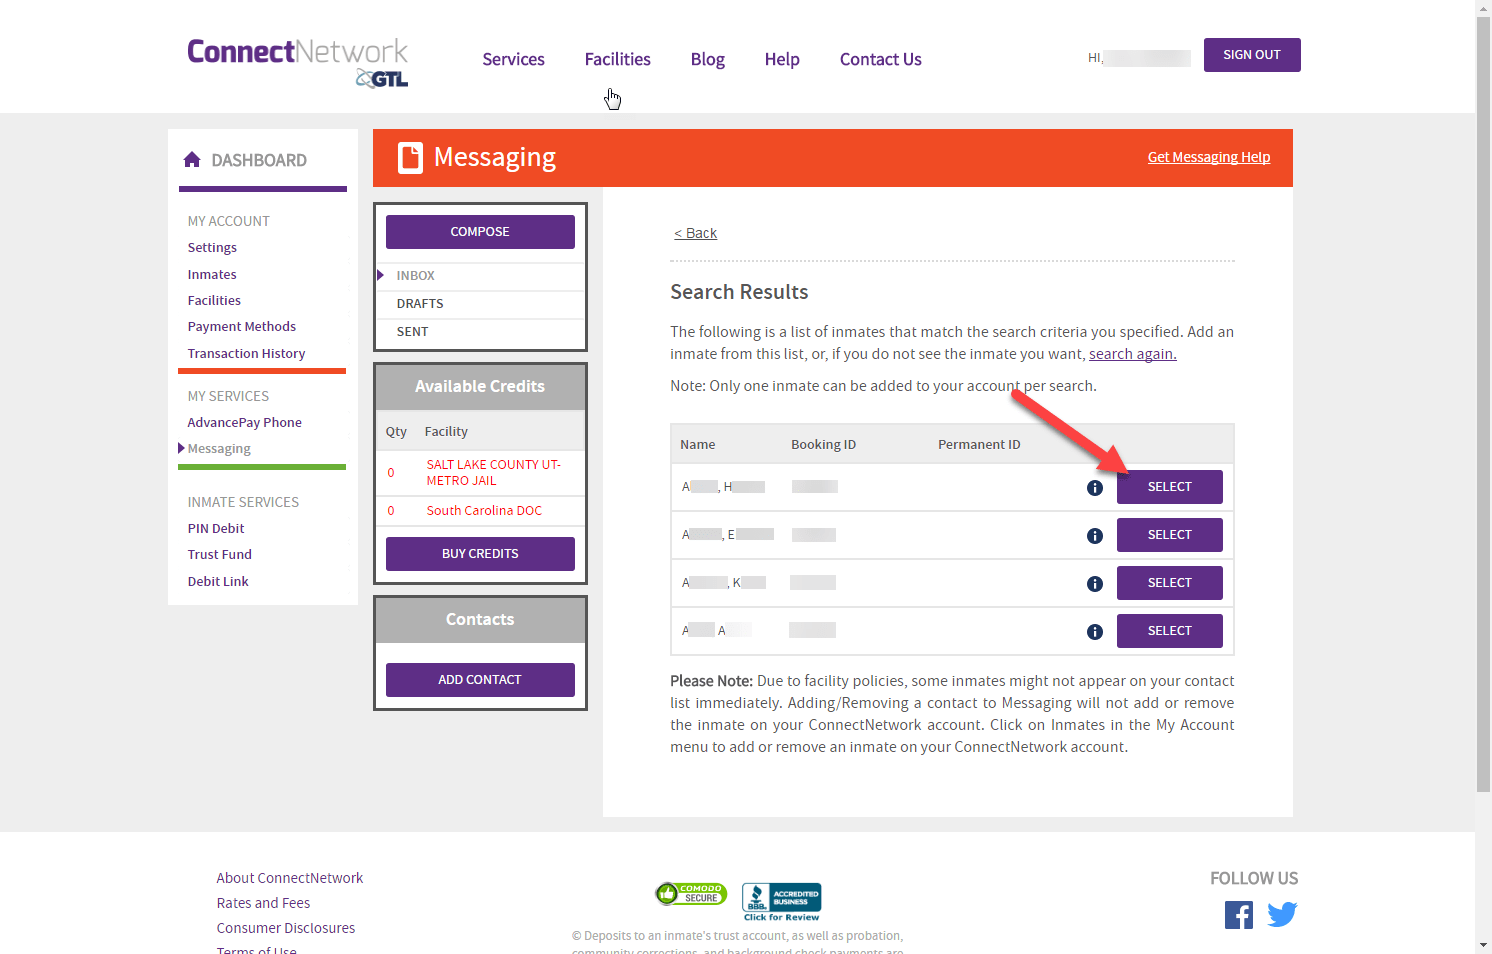Click the ConnectNetwork GTL logo
The image size is (1492, 954).
298,63
